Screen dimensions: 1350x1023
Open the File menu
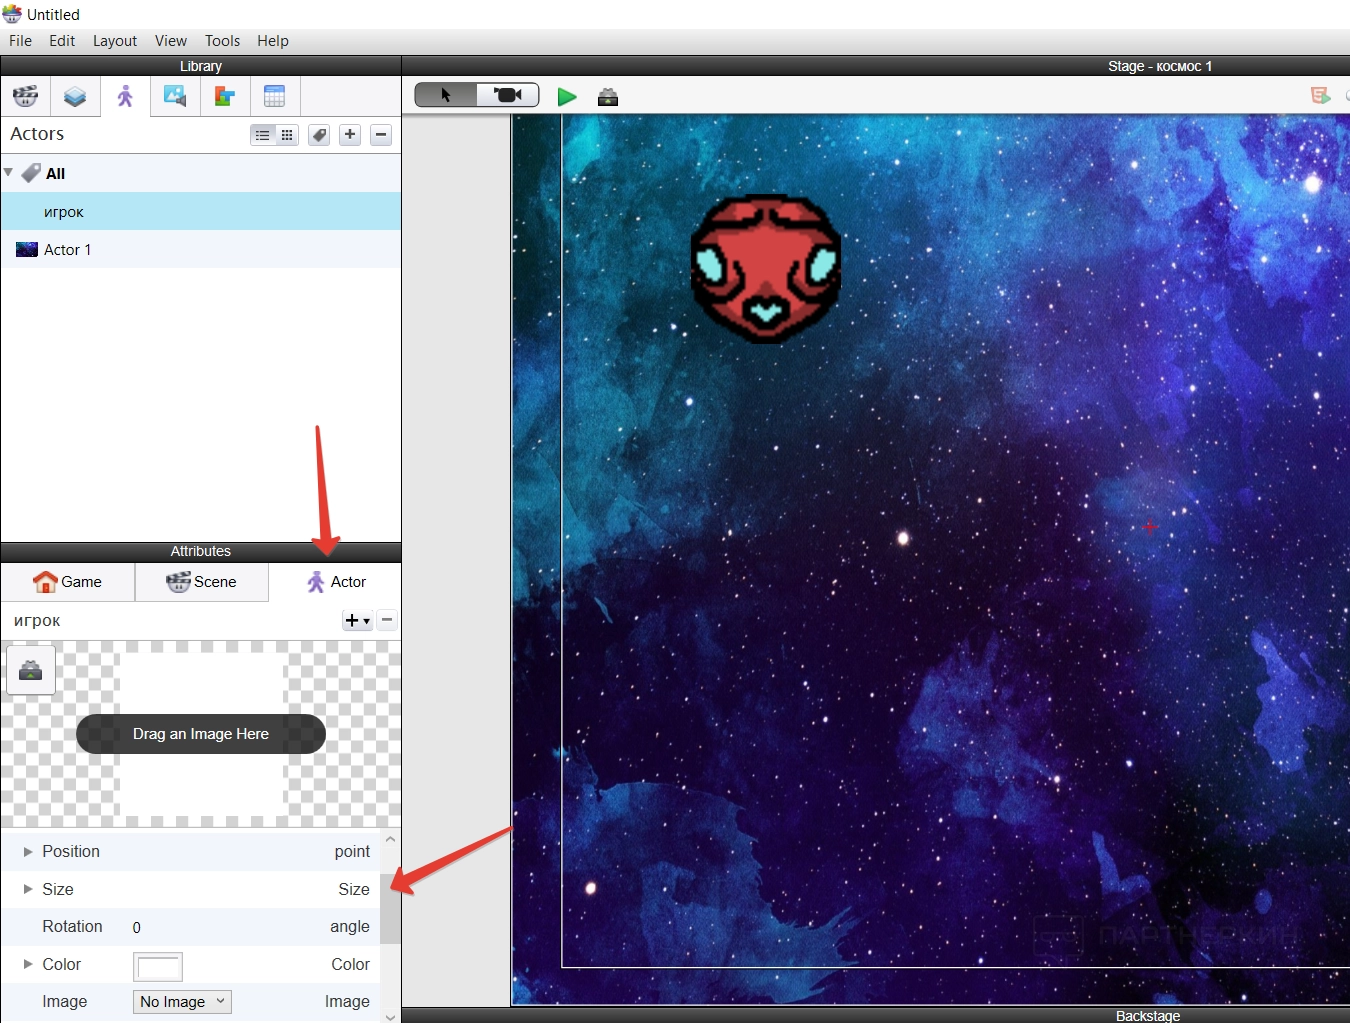pyautogui.click(x=21, y=41)
